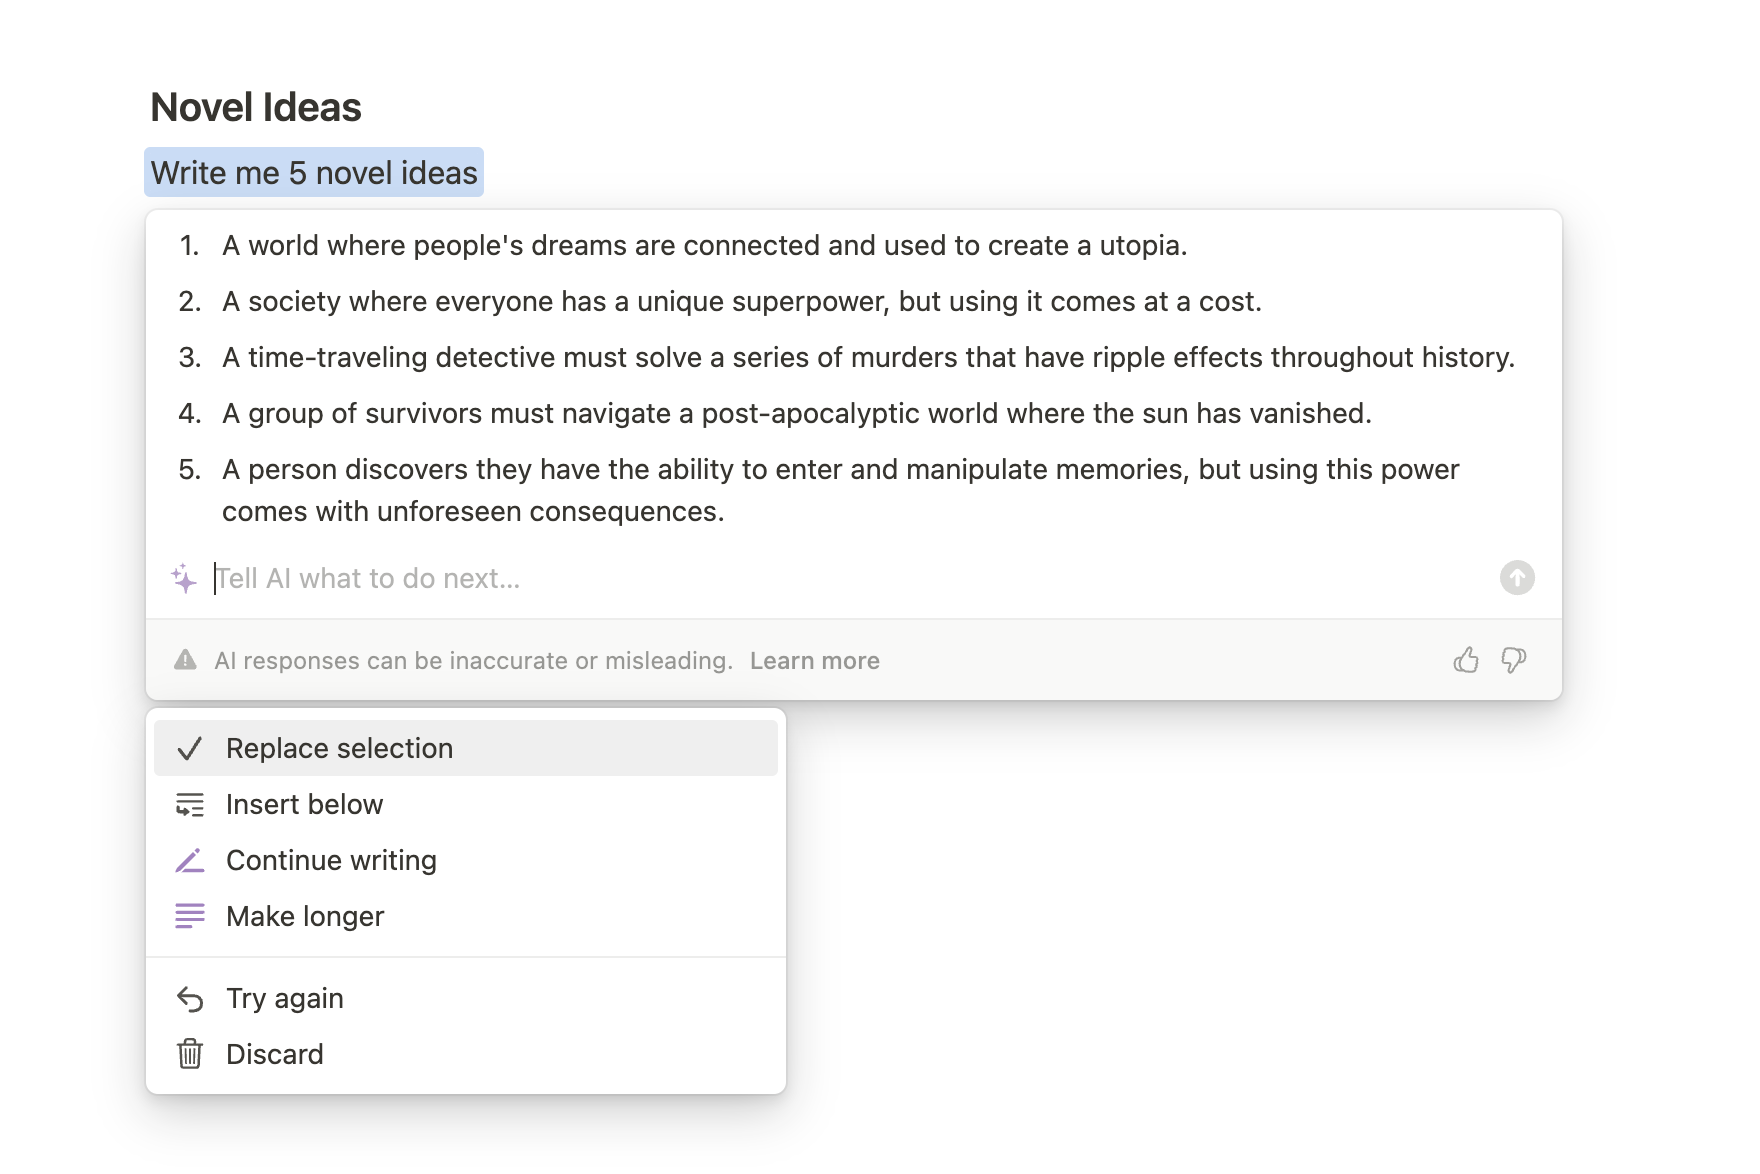Screen dimensions: 1760x1174
Task: Click the Discard trash icon
Action: coord(190,1054)
